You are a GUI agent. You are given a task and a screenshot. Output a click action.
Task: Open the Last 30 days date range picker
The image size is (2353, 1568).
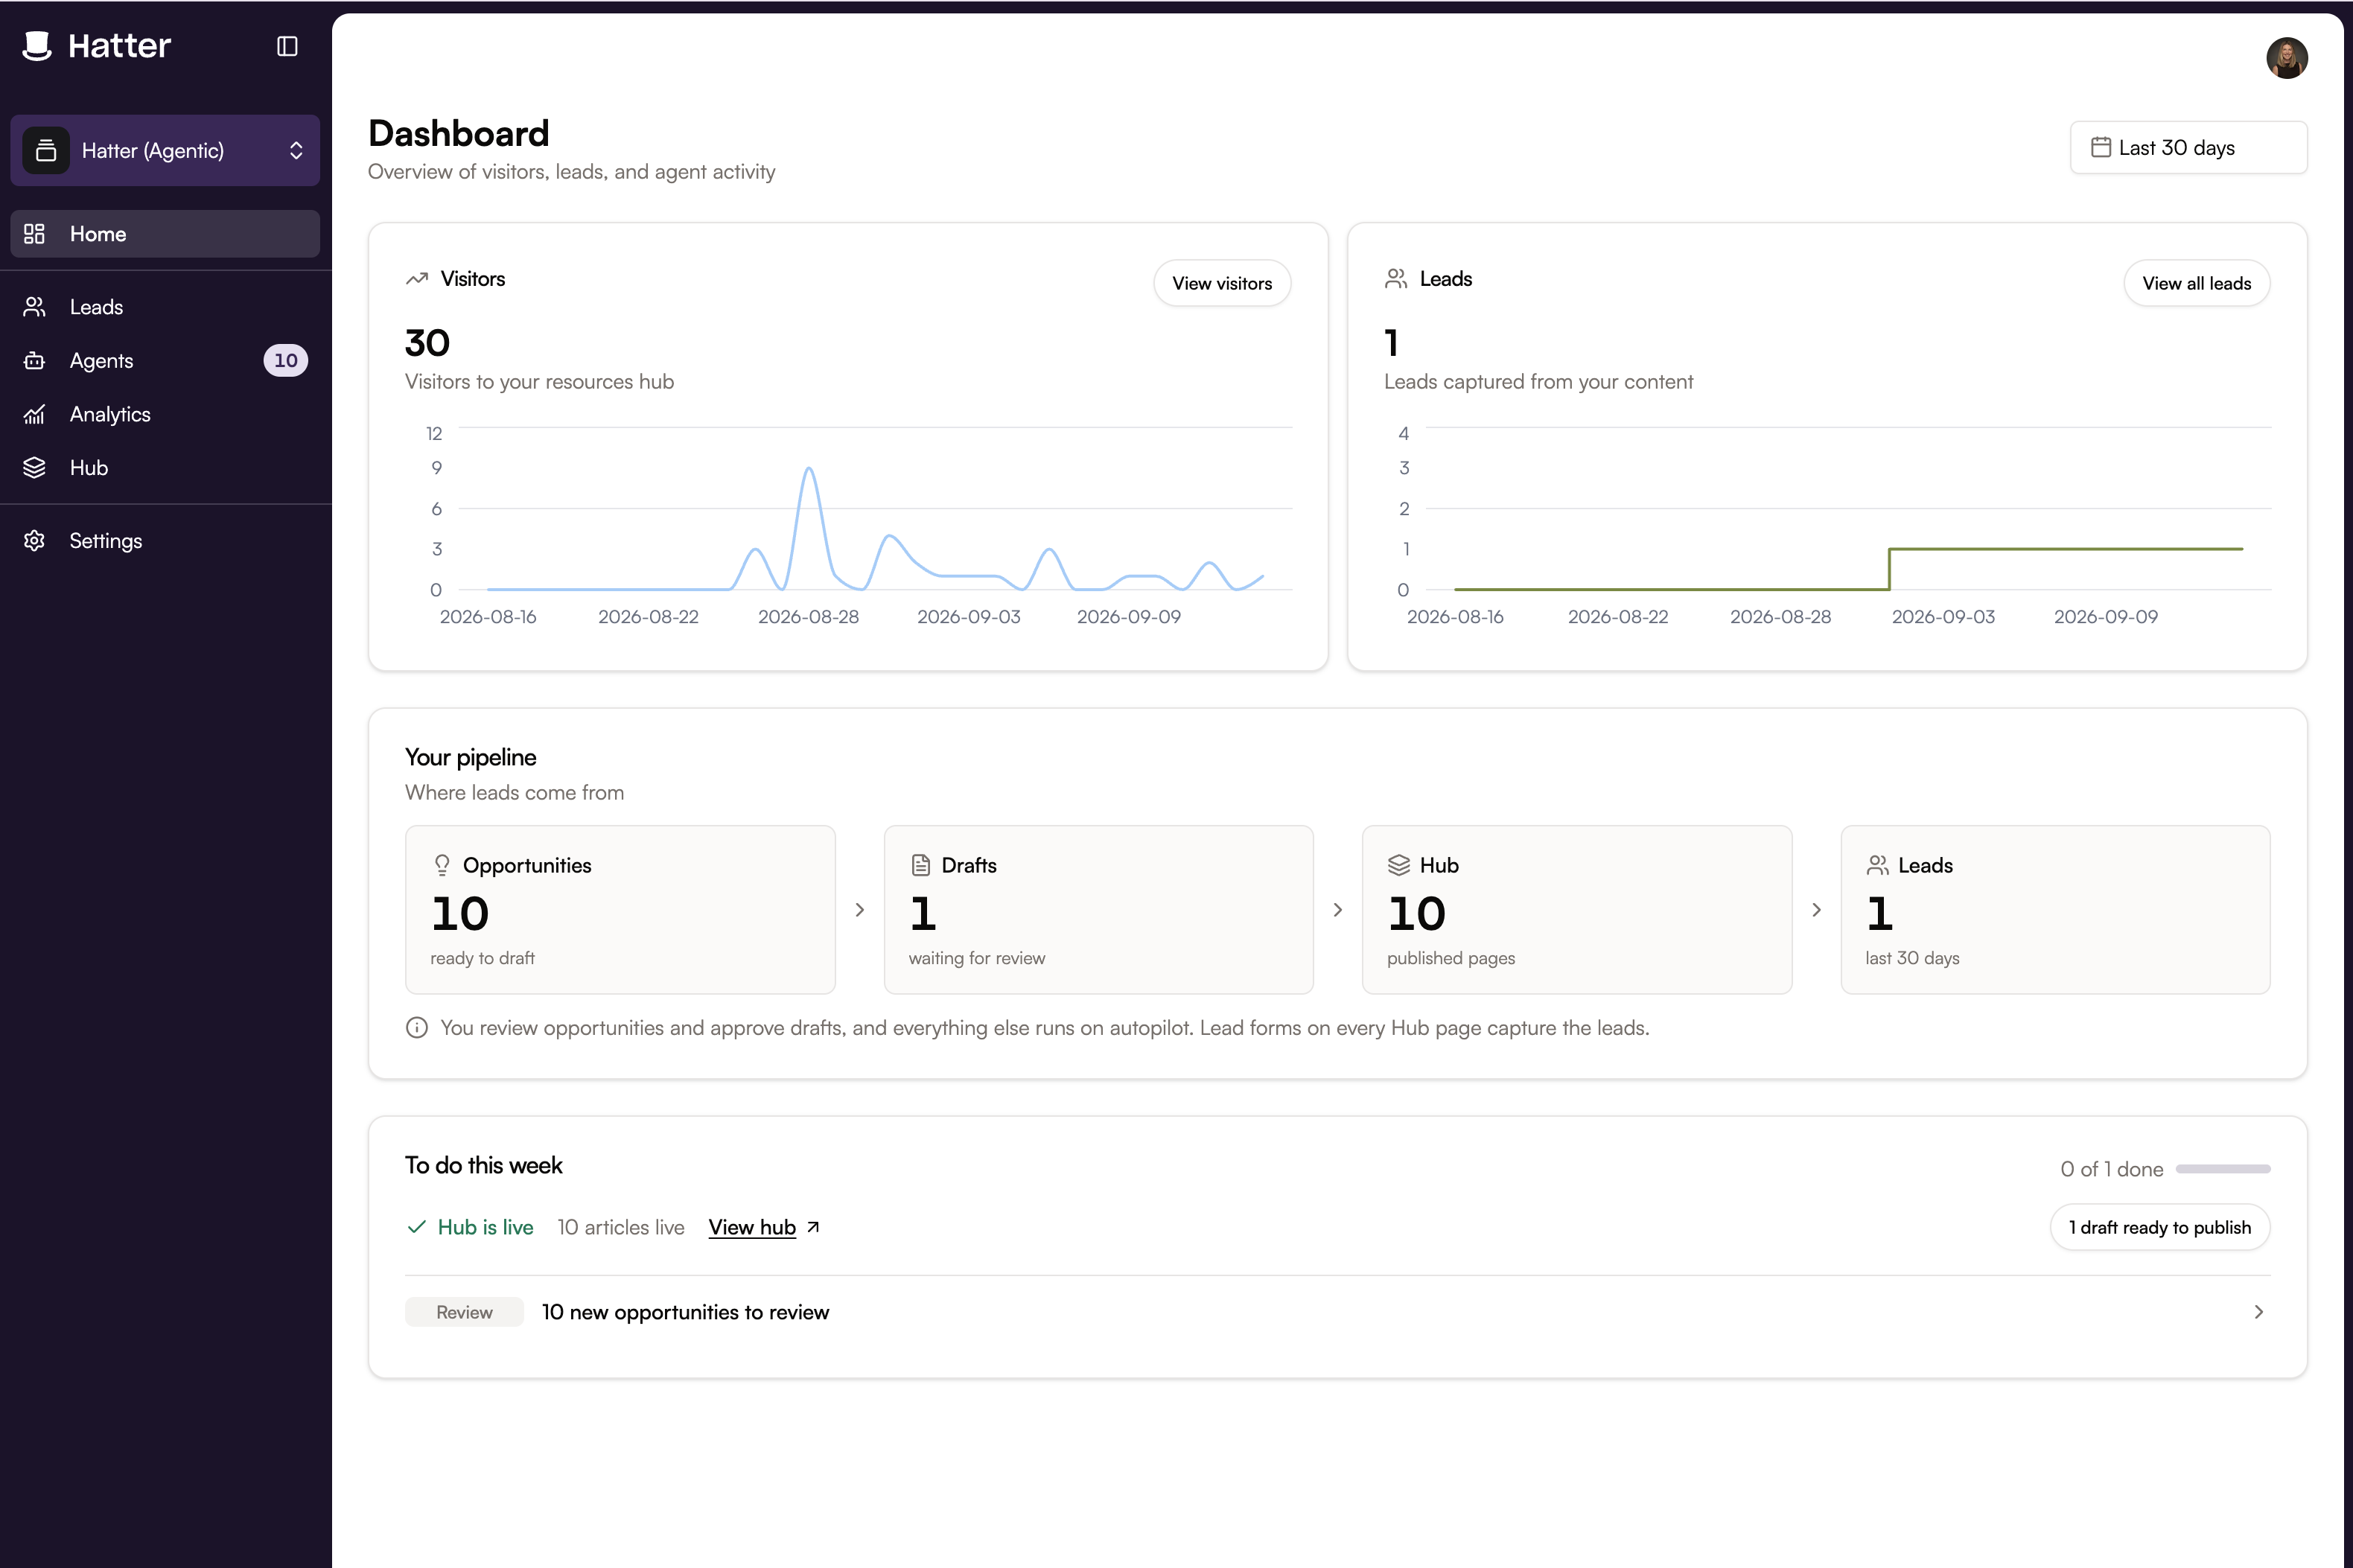[x=2188, y=148]
